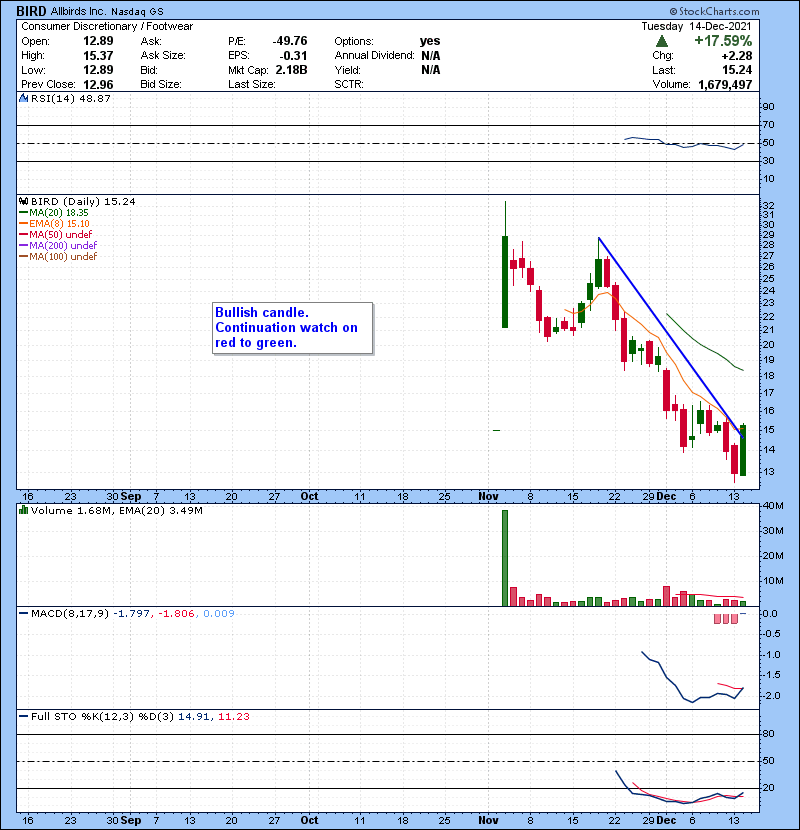Select the BIRD ticker symbol in the header
This screenshot has height=830, width=800.
31,11
